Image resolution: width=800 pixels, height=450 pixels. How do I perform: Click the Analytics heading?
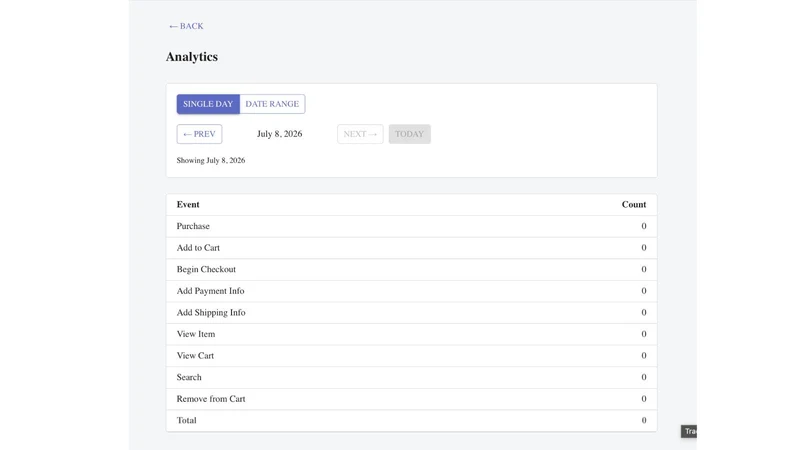pos(192,57)
